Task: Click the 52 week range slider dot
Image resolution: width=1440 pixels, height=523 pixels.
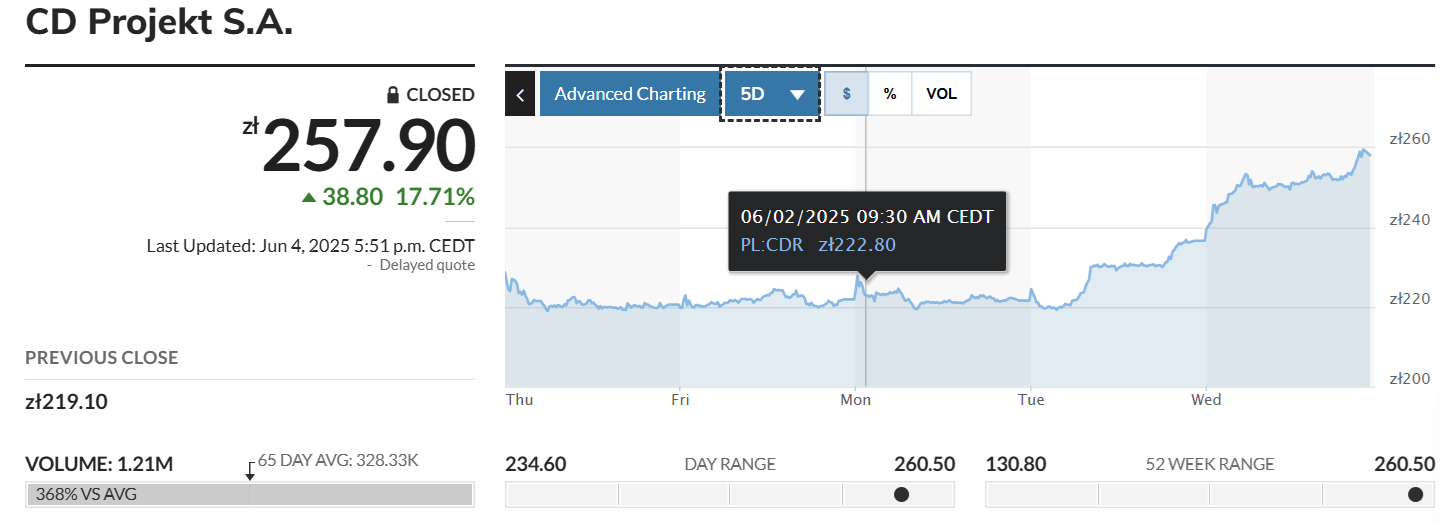Action: [x=1415, y=494]
